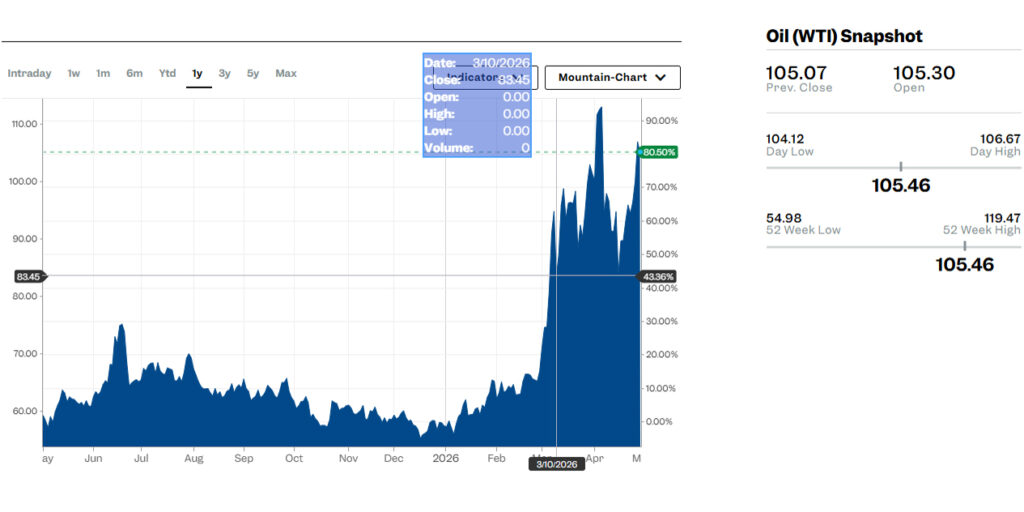Viewport: 1024px width, 512px height.
Task: Click the Feb label on time axis
Action: pos(496,458)
